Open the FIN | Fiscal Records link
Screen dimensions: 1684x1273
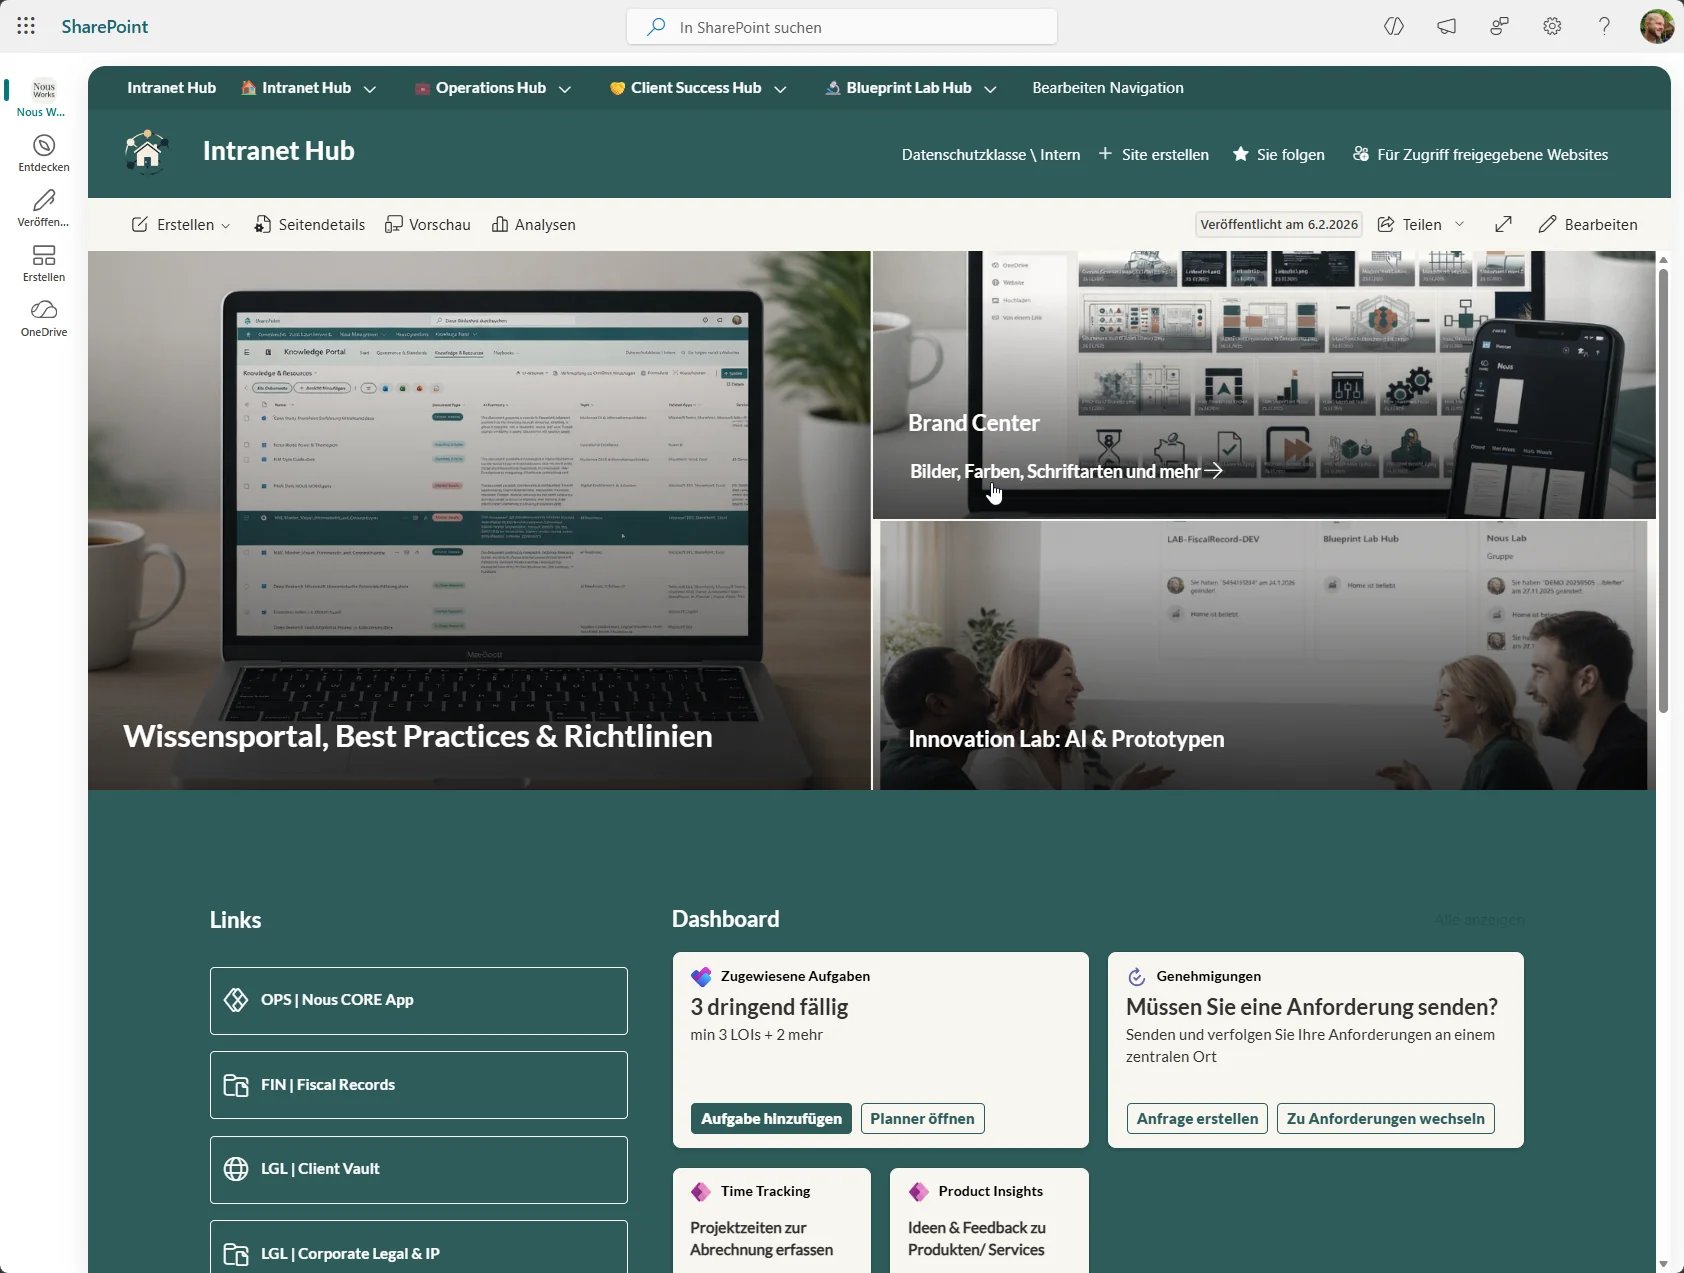coord(419,1085)
